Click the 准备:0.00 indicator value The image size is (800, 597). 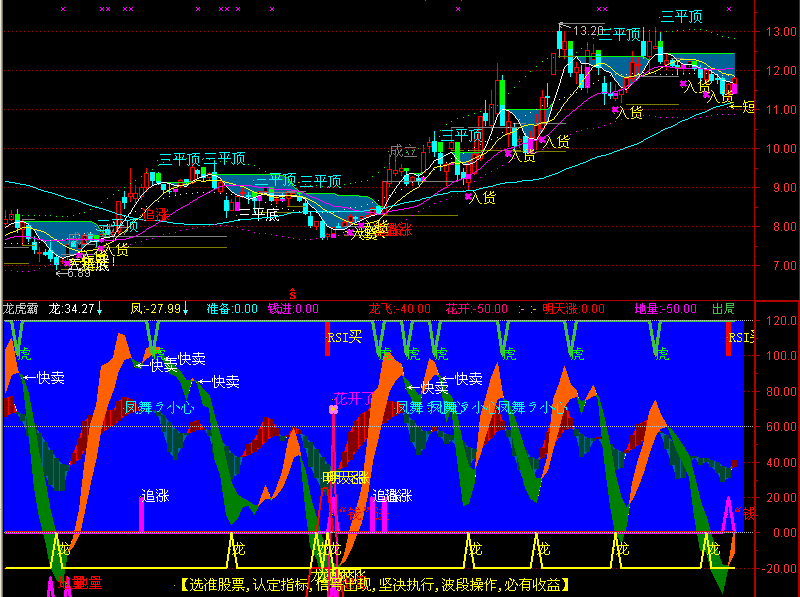pos(232,309)
